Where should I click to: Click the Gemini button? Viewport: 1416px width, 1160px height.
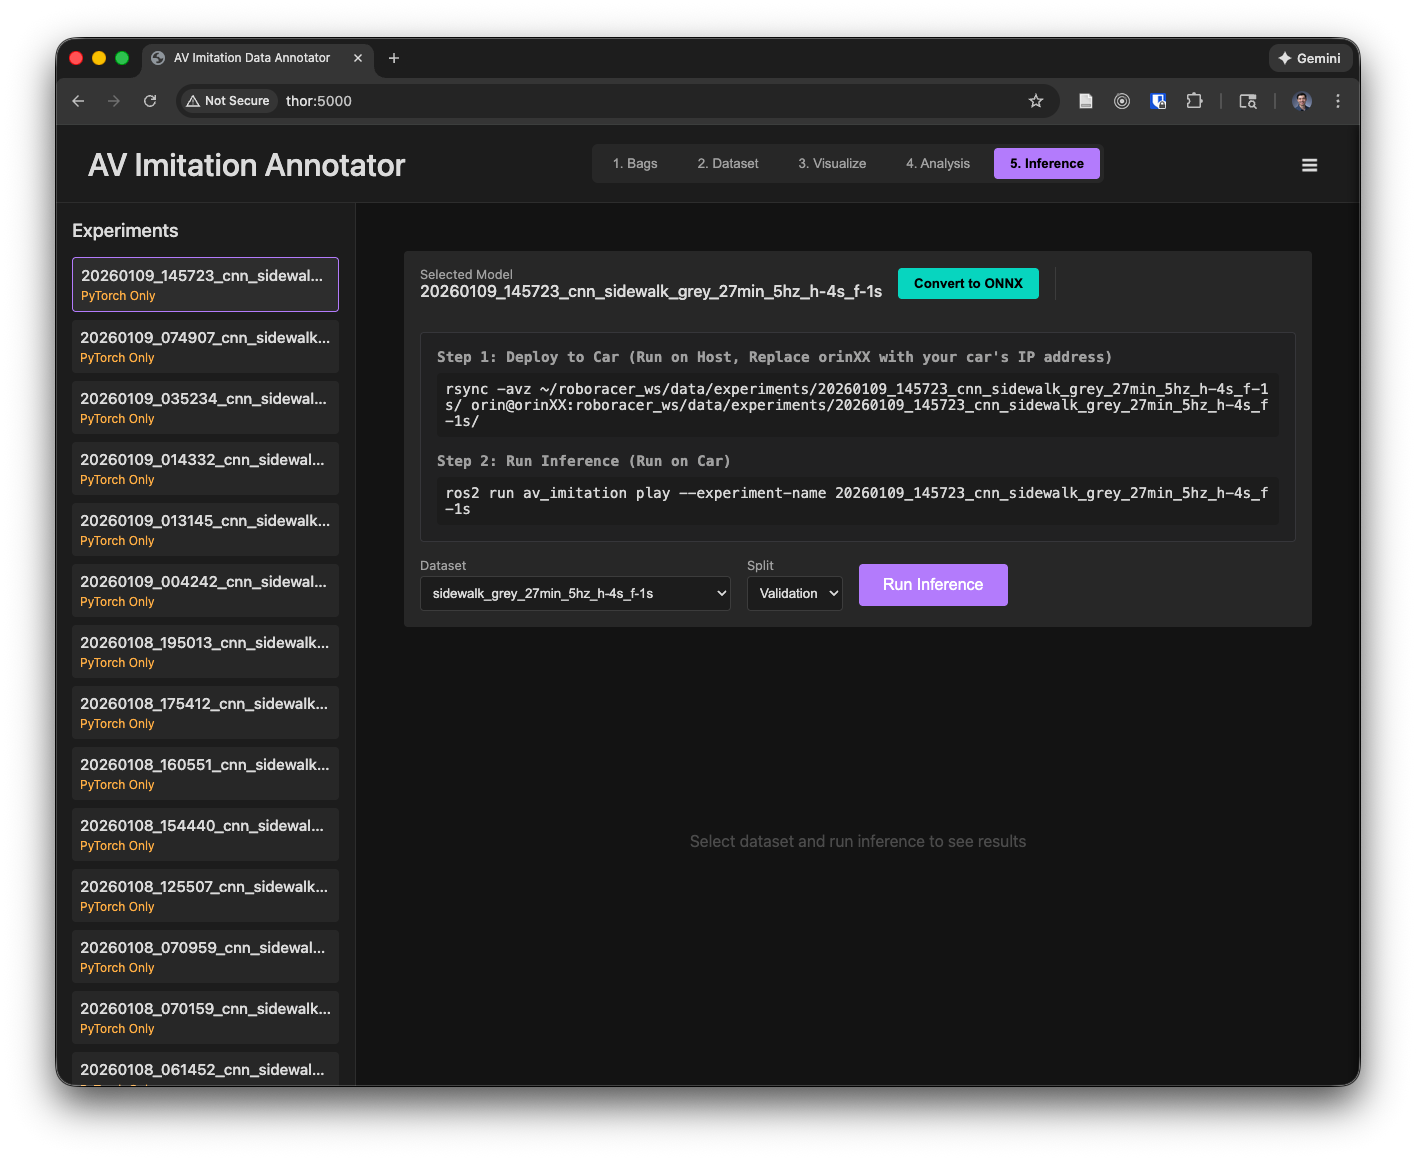tap(1310, 58)
